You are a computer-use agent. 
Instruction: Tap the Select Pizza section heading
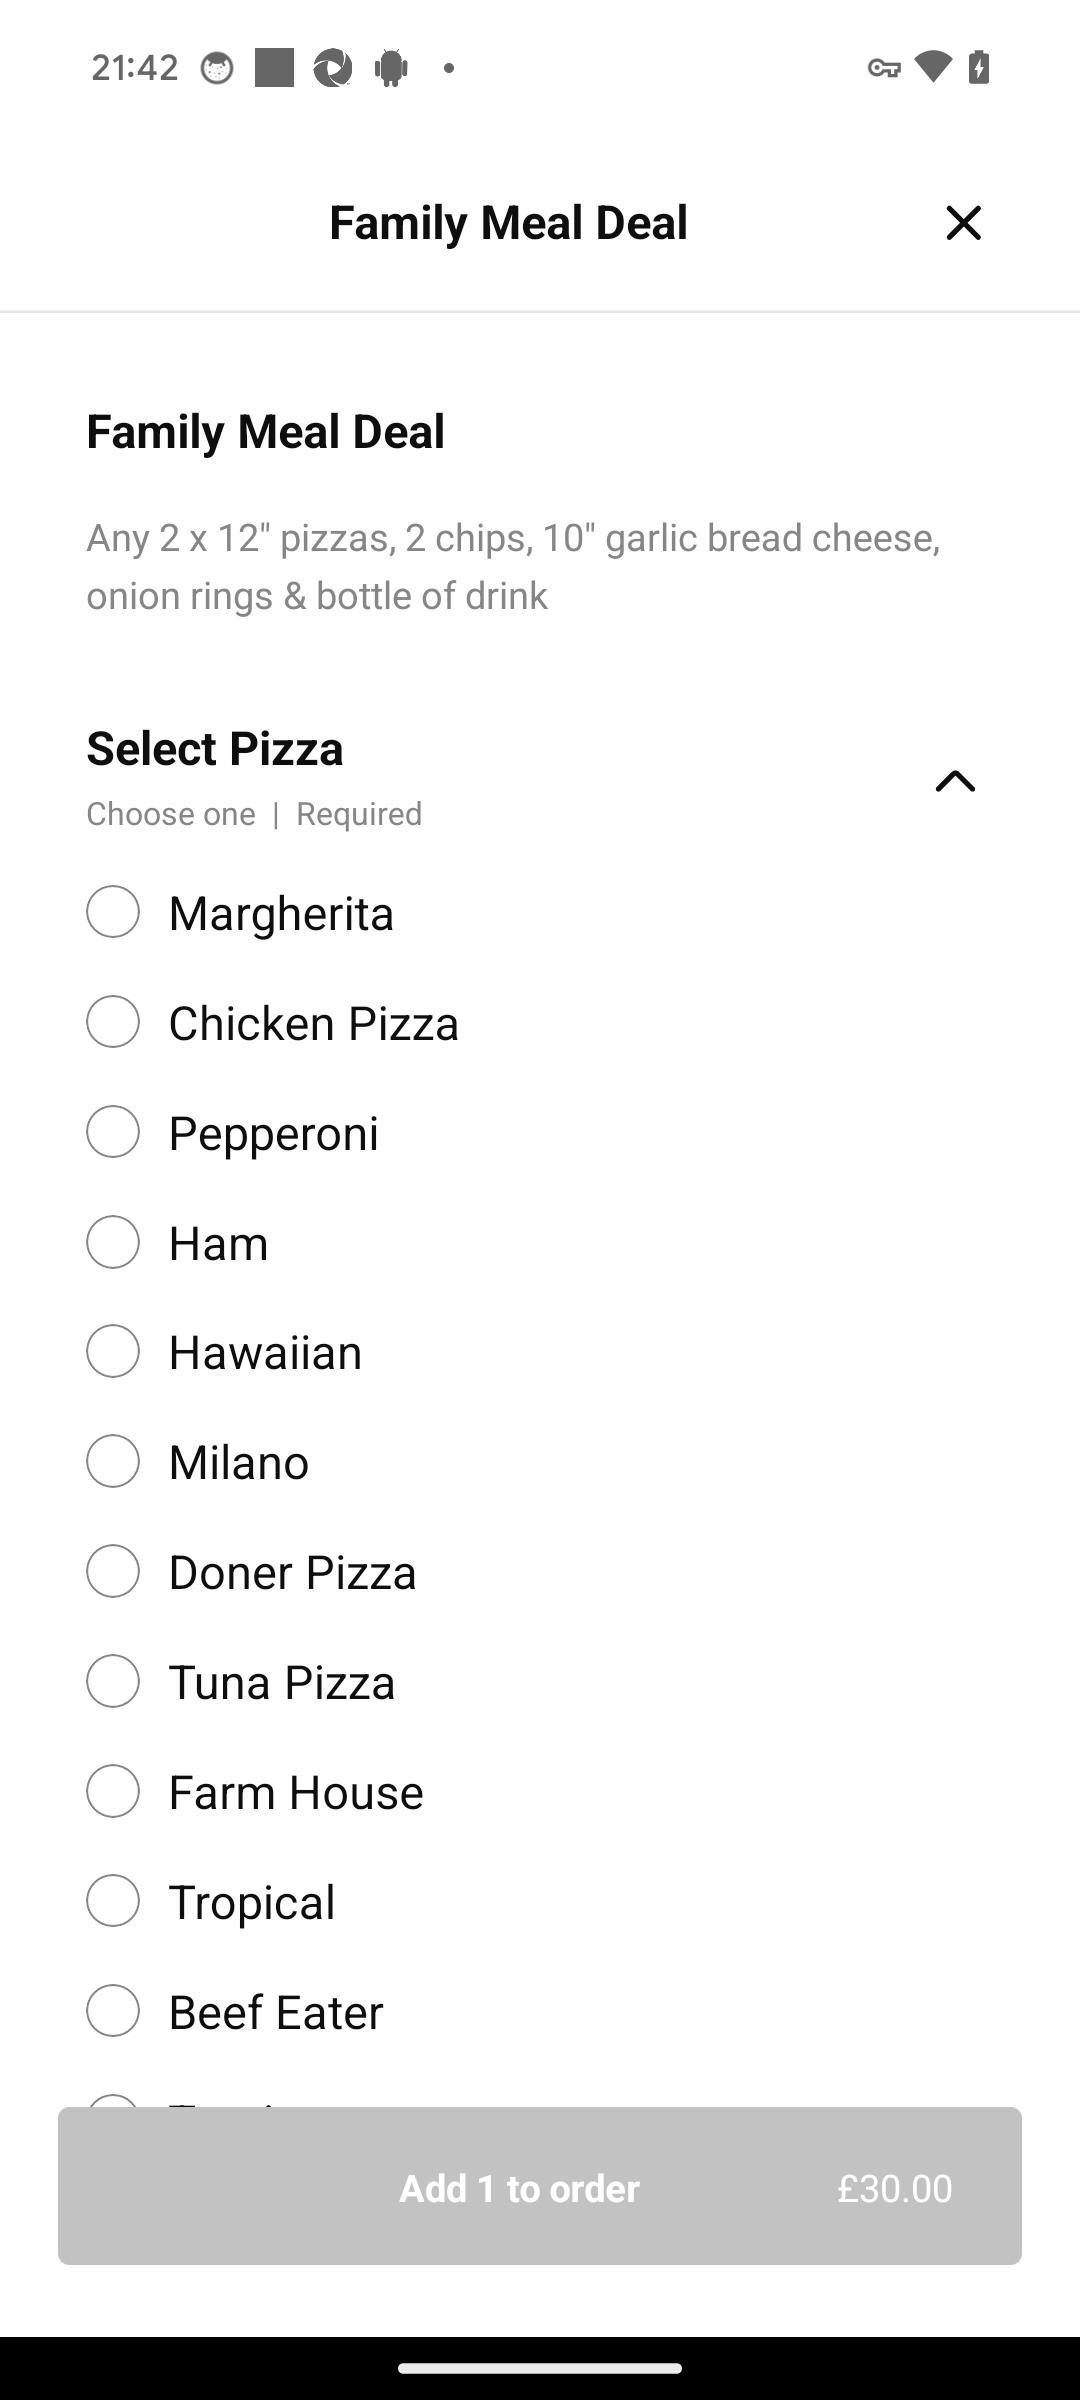tap(215, 748)
